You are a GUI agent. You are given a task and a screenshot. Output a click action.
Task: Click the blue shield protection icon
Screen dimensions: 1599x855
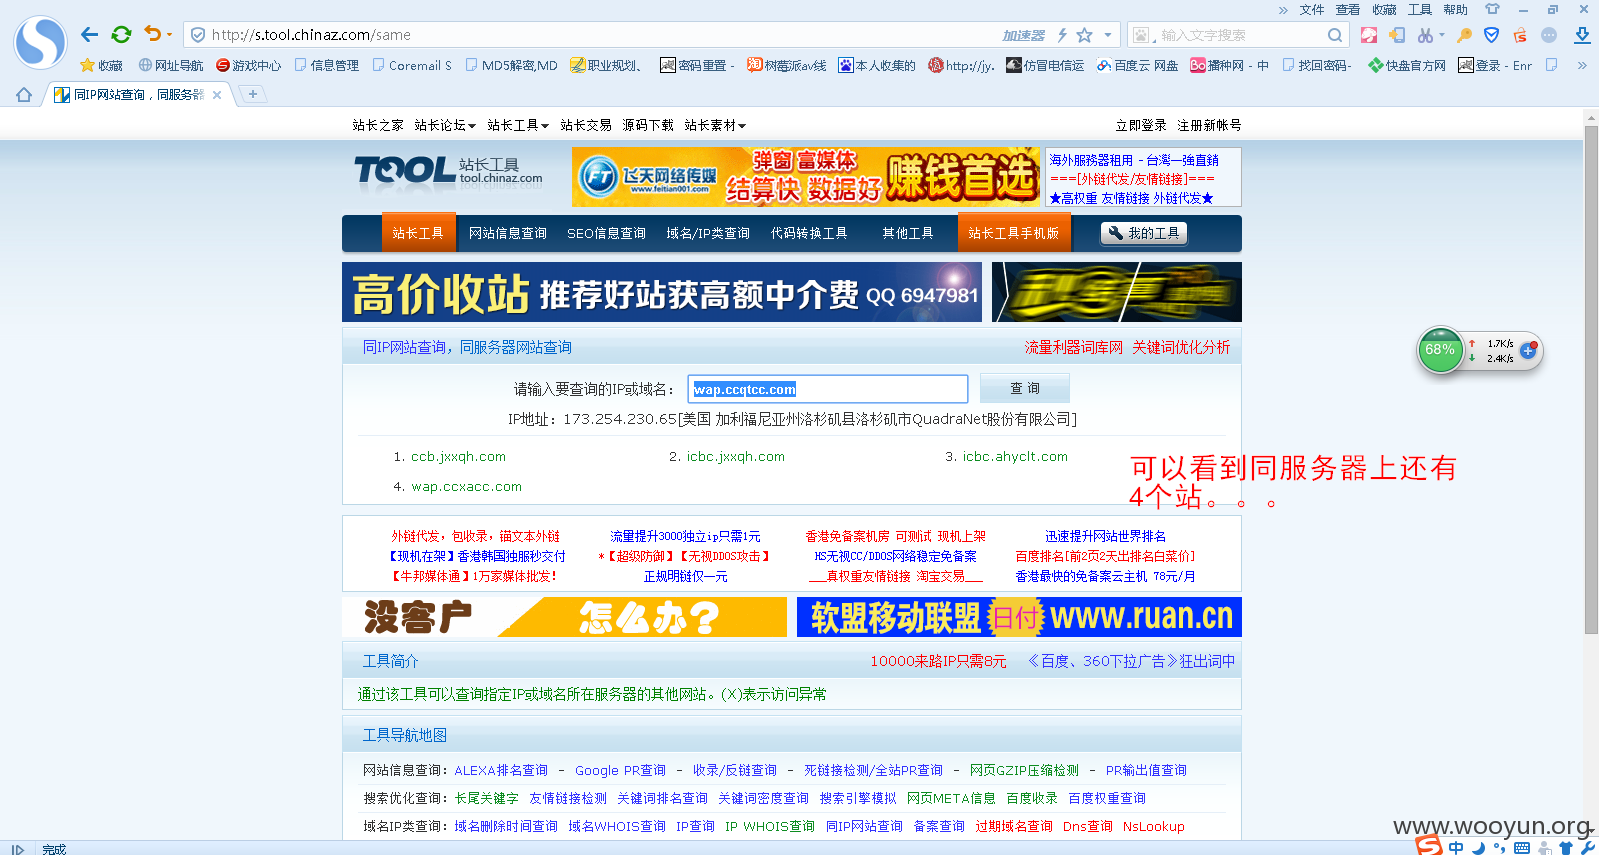[1491, 35]
